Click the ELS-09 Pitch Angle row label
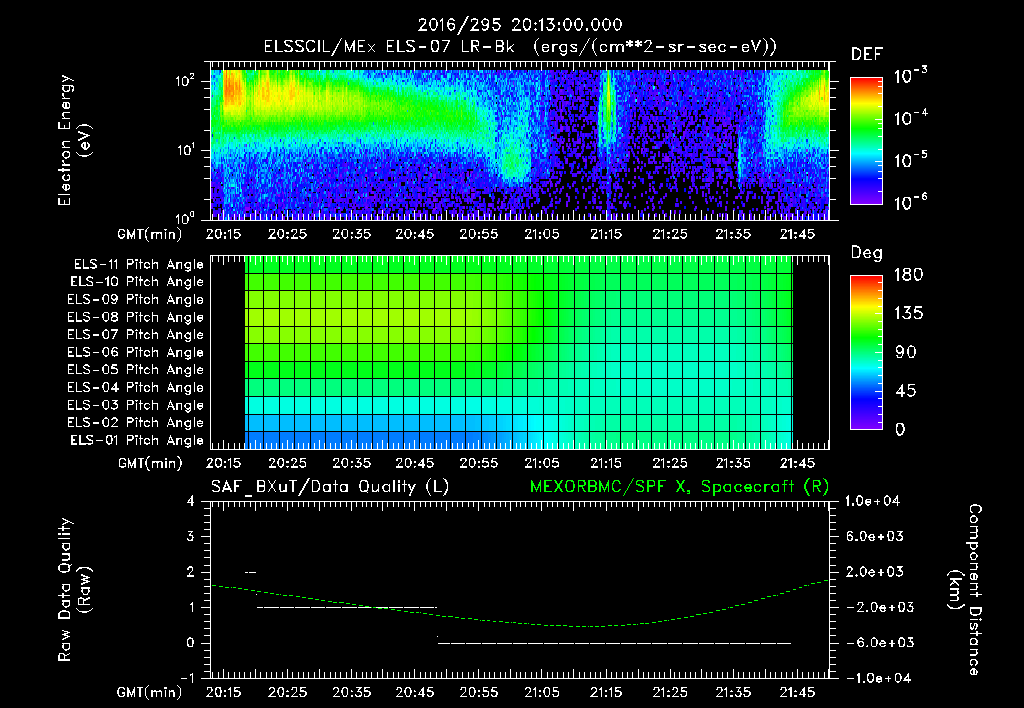 tap(135, 300)
